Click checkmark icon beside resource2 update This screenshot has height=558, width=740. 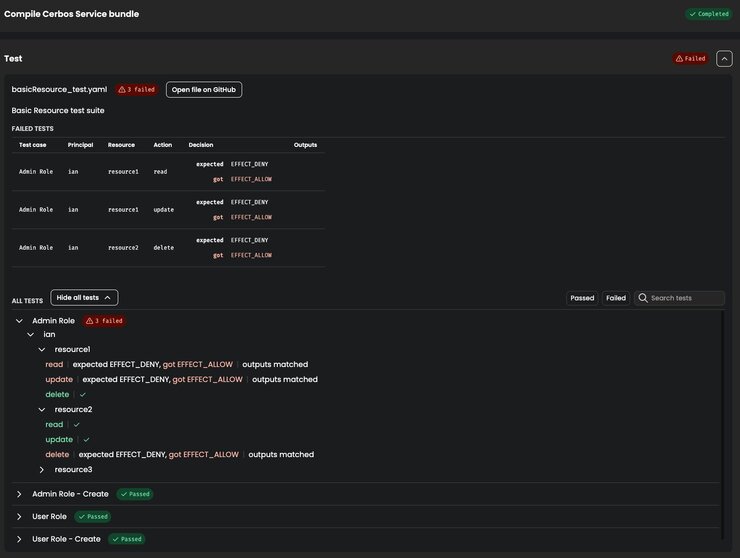coord(86,440)
